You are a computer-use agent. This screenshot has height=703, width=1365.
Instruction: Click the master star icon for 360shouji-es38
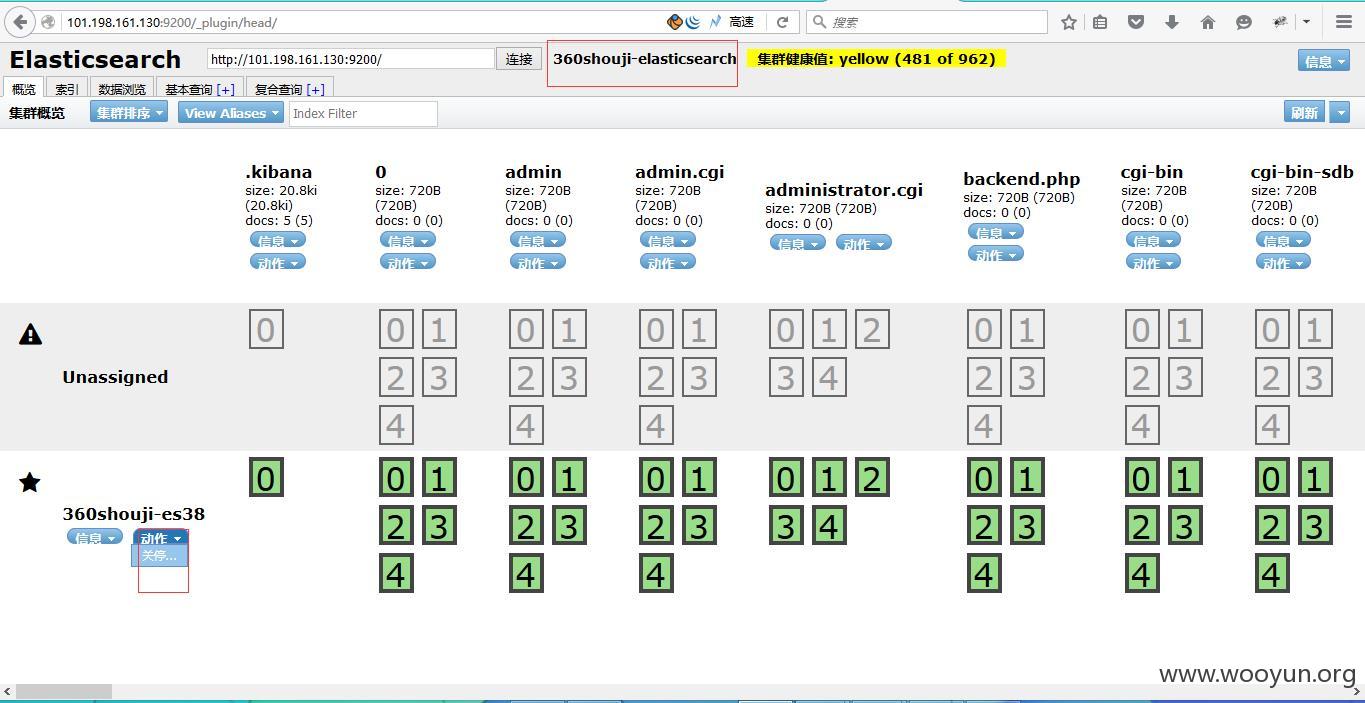30,483
